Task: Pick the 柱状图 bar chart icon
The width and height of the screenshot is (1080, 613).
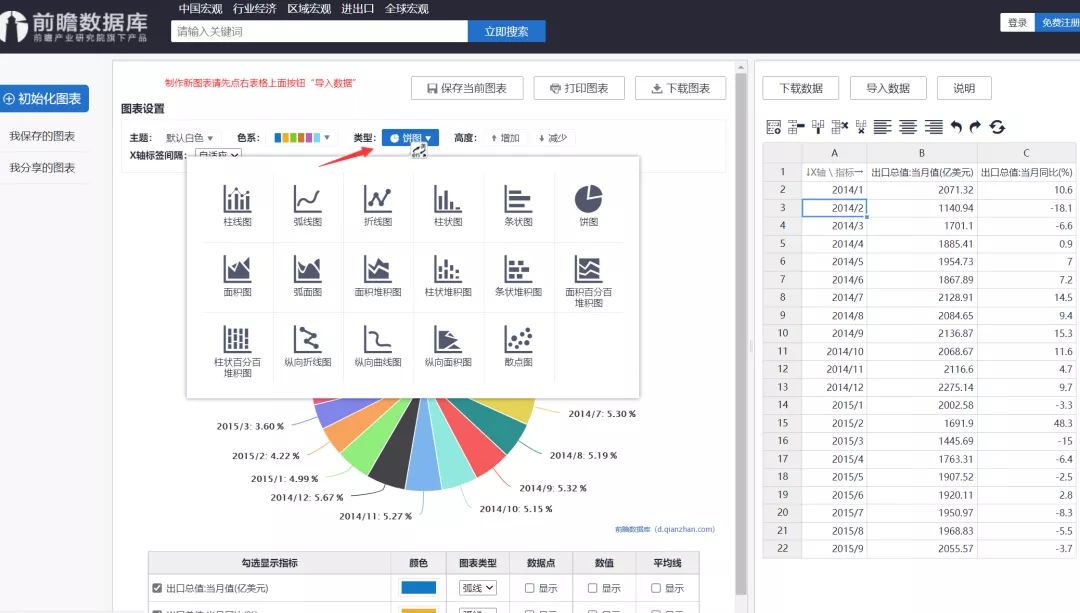Action: (x=448, y=205)
